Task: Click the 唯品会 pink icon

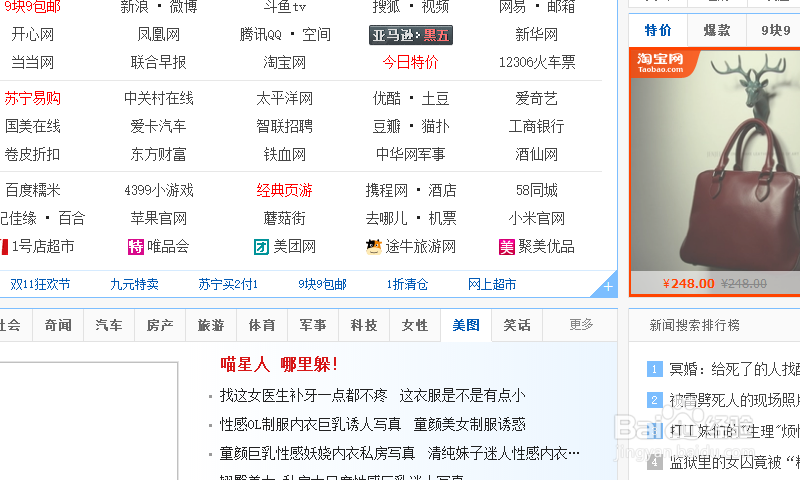Action: [x=136, y=247]
